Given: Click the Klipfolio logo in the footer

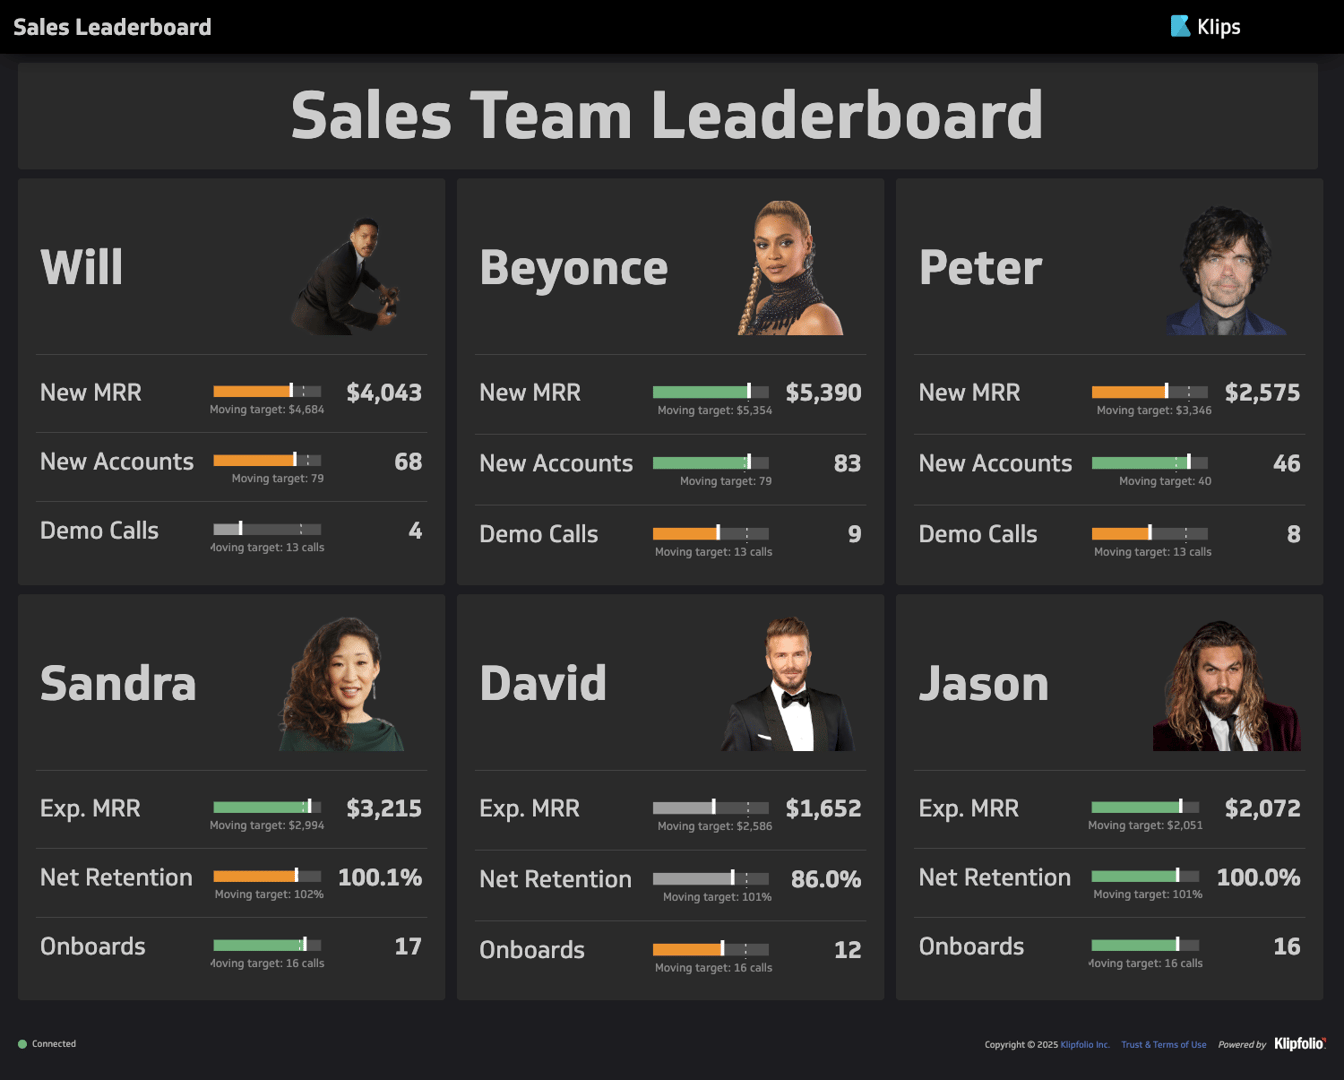Looking at the screenshot, I should (x=1302, y=1044).
